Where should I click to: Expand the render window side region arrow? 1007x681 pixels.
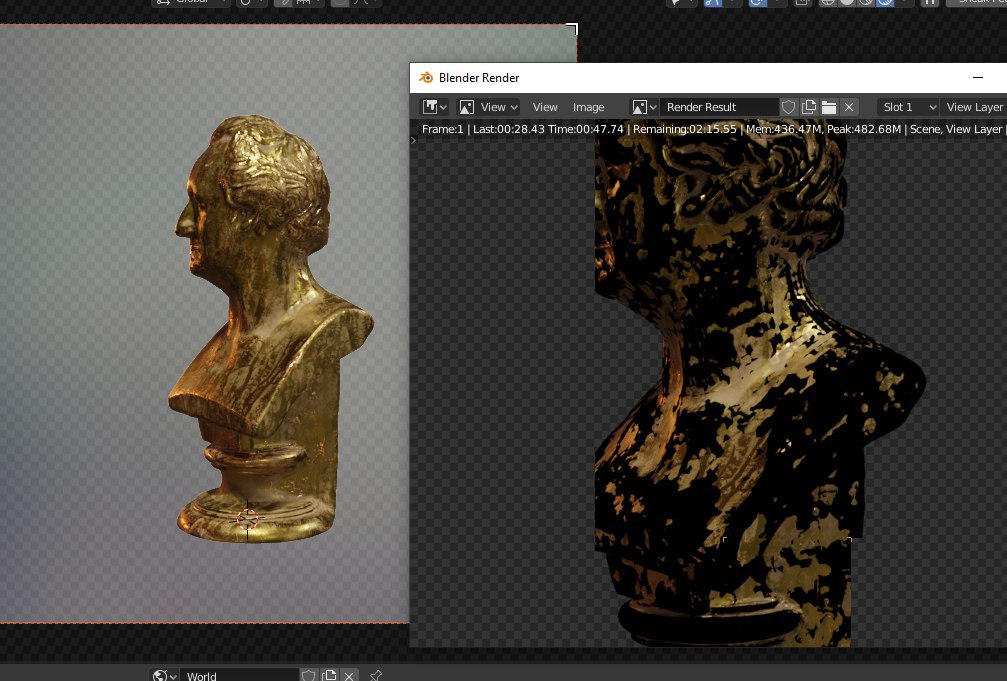[413, 140]
